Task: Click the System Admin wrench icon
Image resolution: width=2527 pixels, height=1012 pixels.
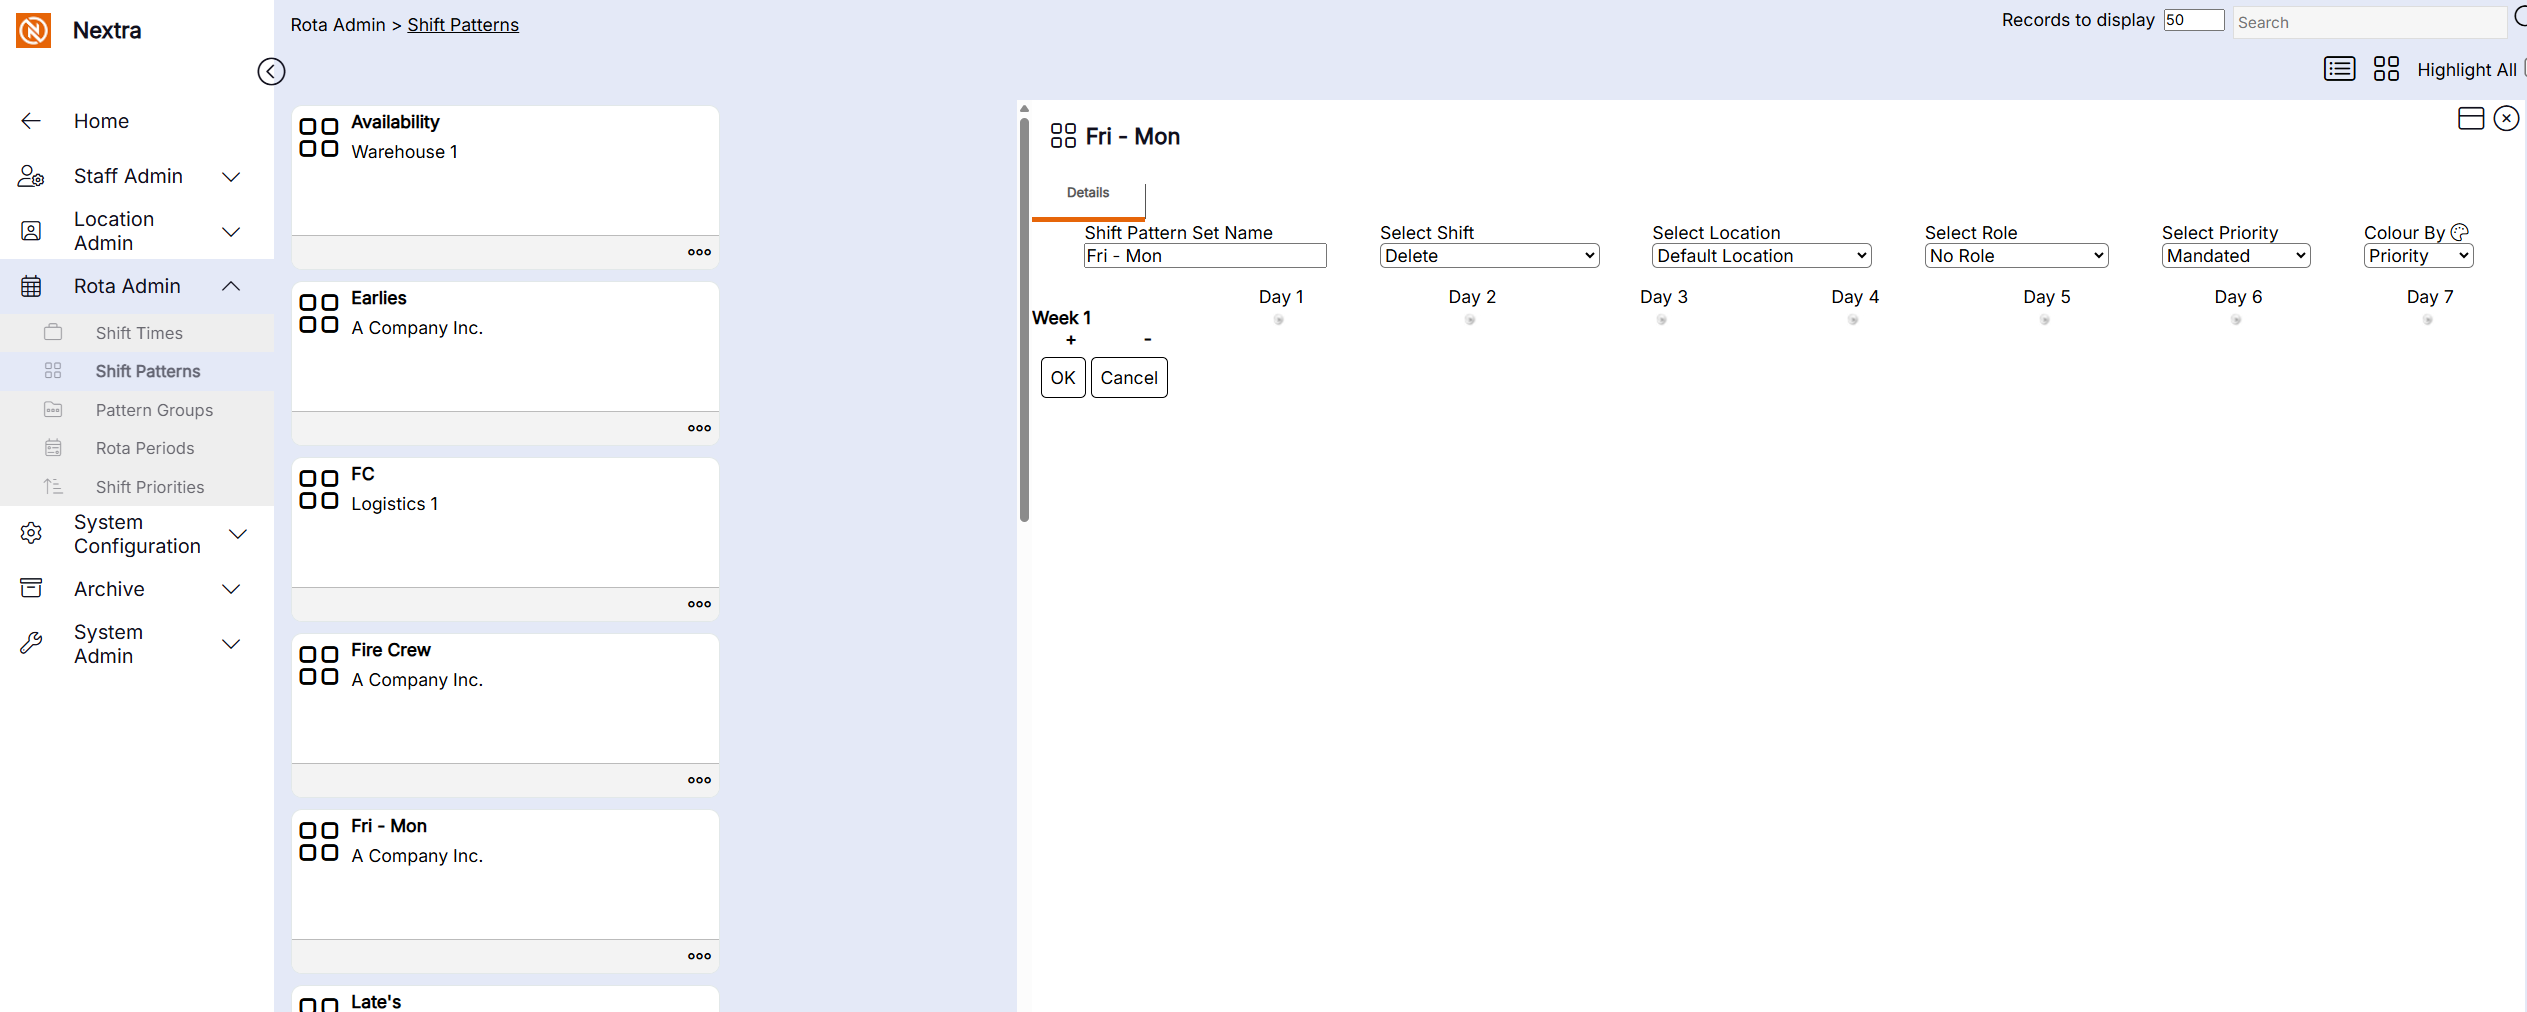Action: point(31,643)
